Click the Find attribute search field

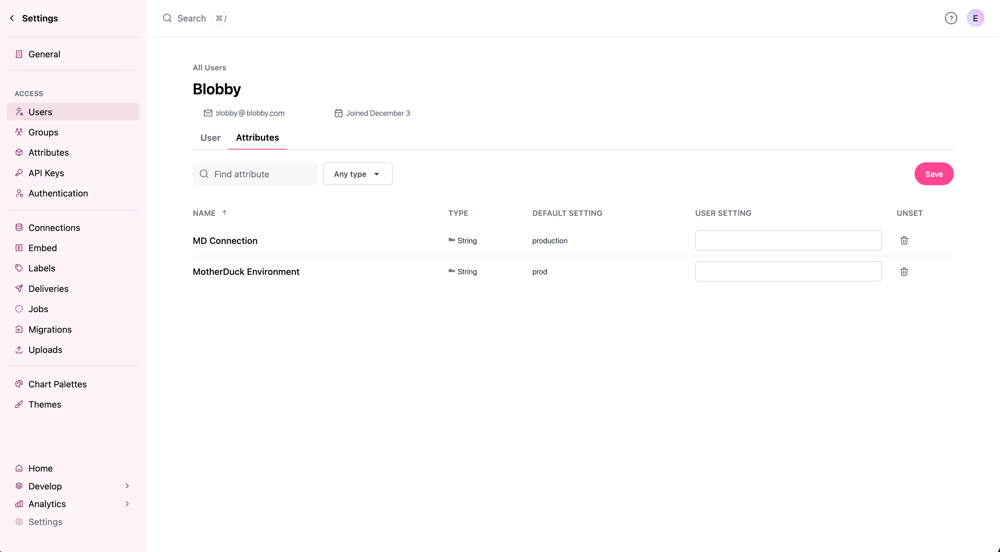pos(255,174)
